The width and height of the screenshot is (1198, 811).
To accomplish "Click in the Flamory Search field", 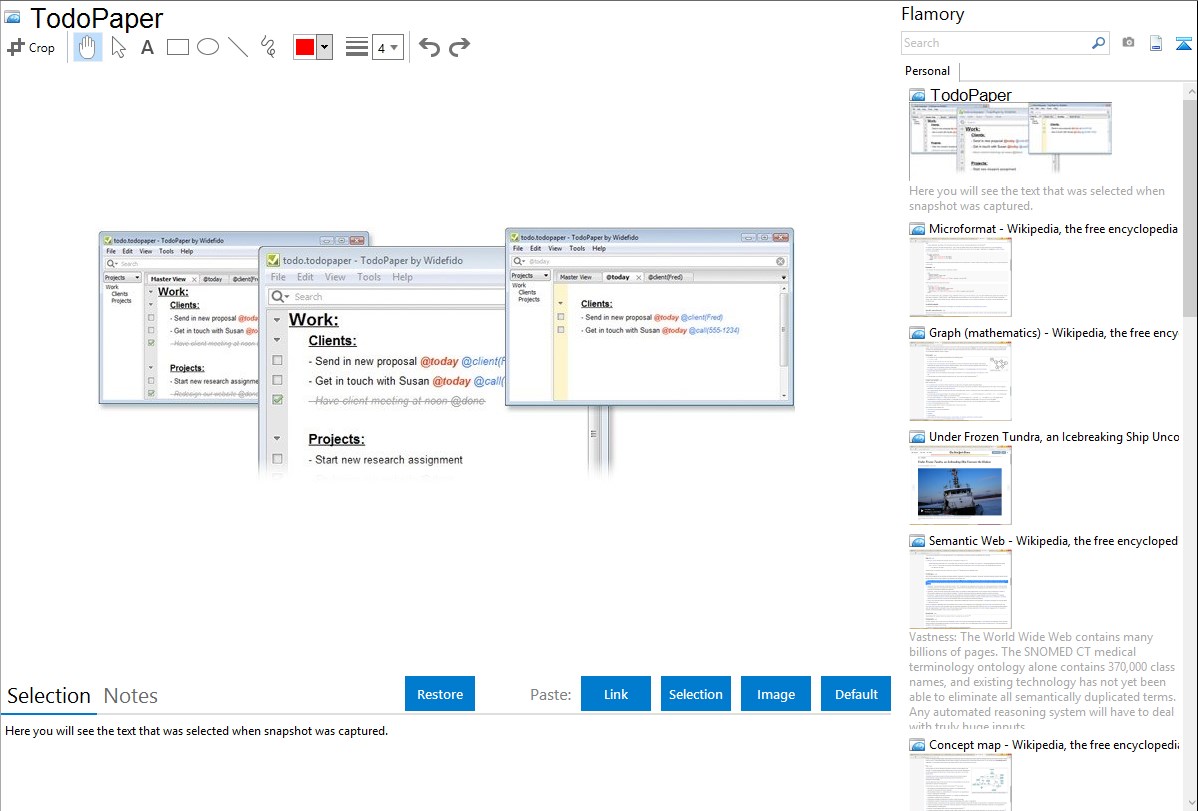I will [996, 43].
